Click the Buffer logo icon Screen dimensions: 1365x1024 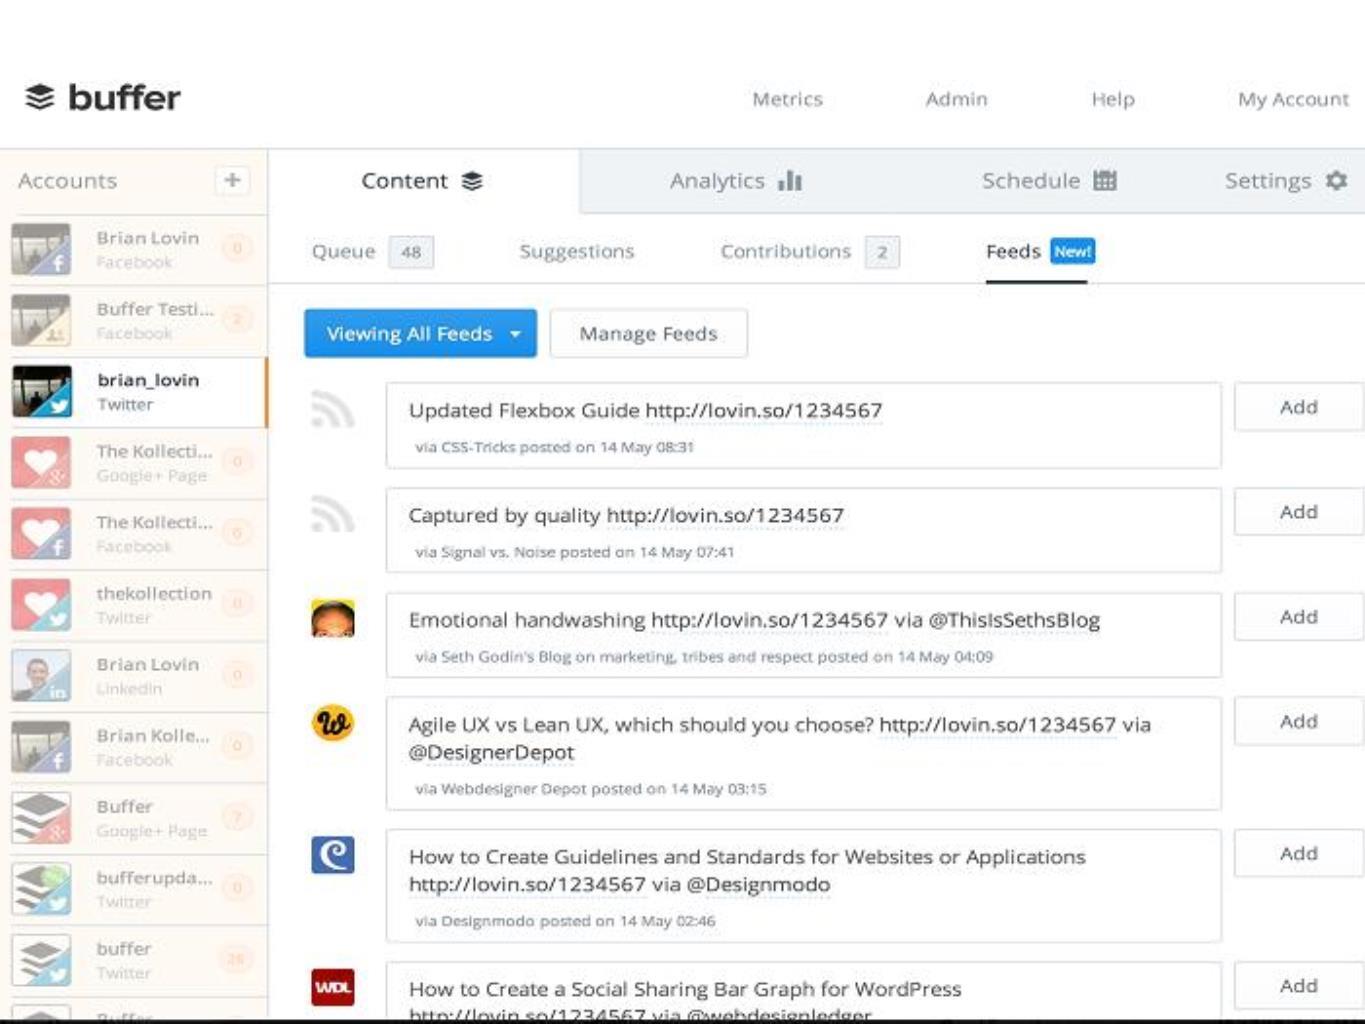40,97
